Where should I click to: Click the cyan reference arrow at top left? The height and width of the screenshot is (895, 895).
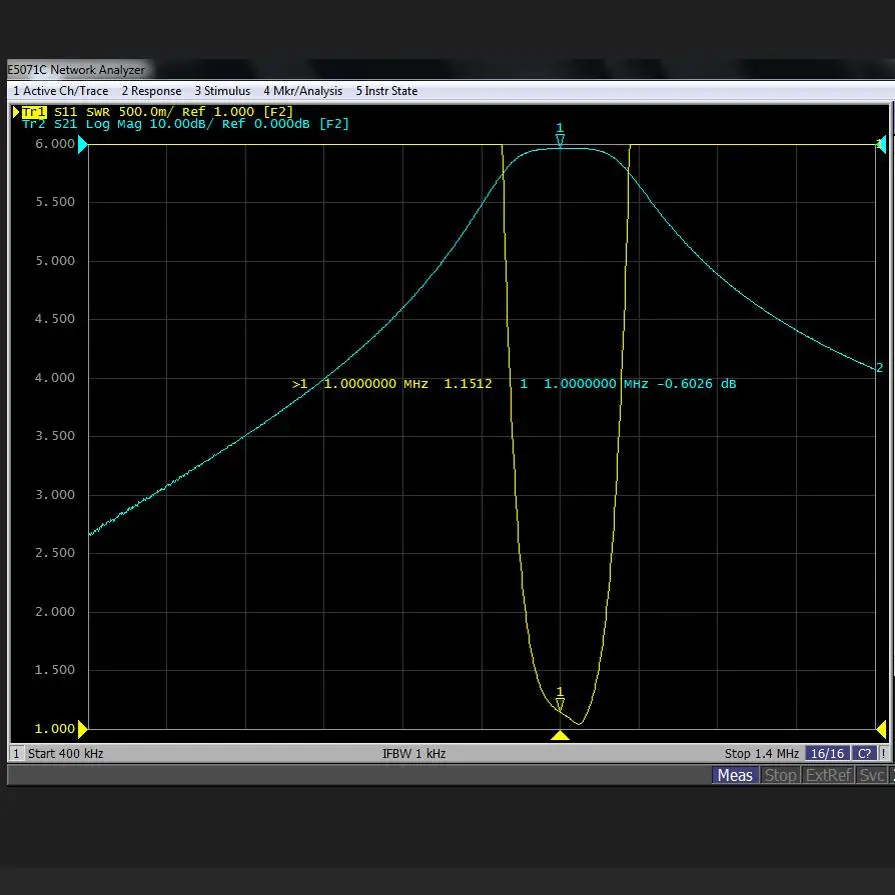(83, 145)
